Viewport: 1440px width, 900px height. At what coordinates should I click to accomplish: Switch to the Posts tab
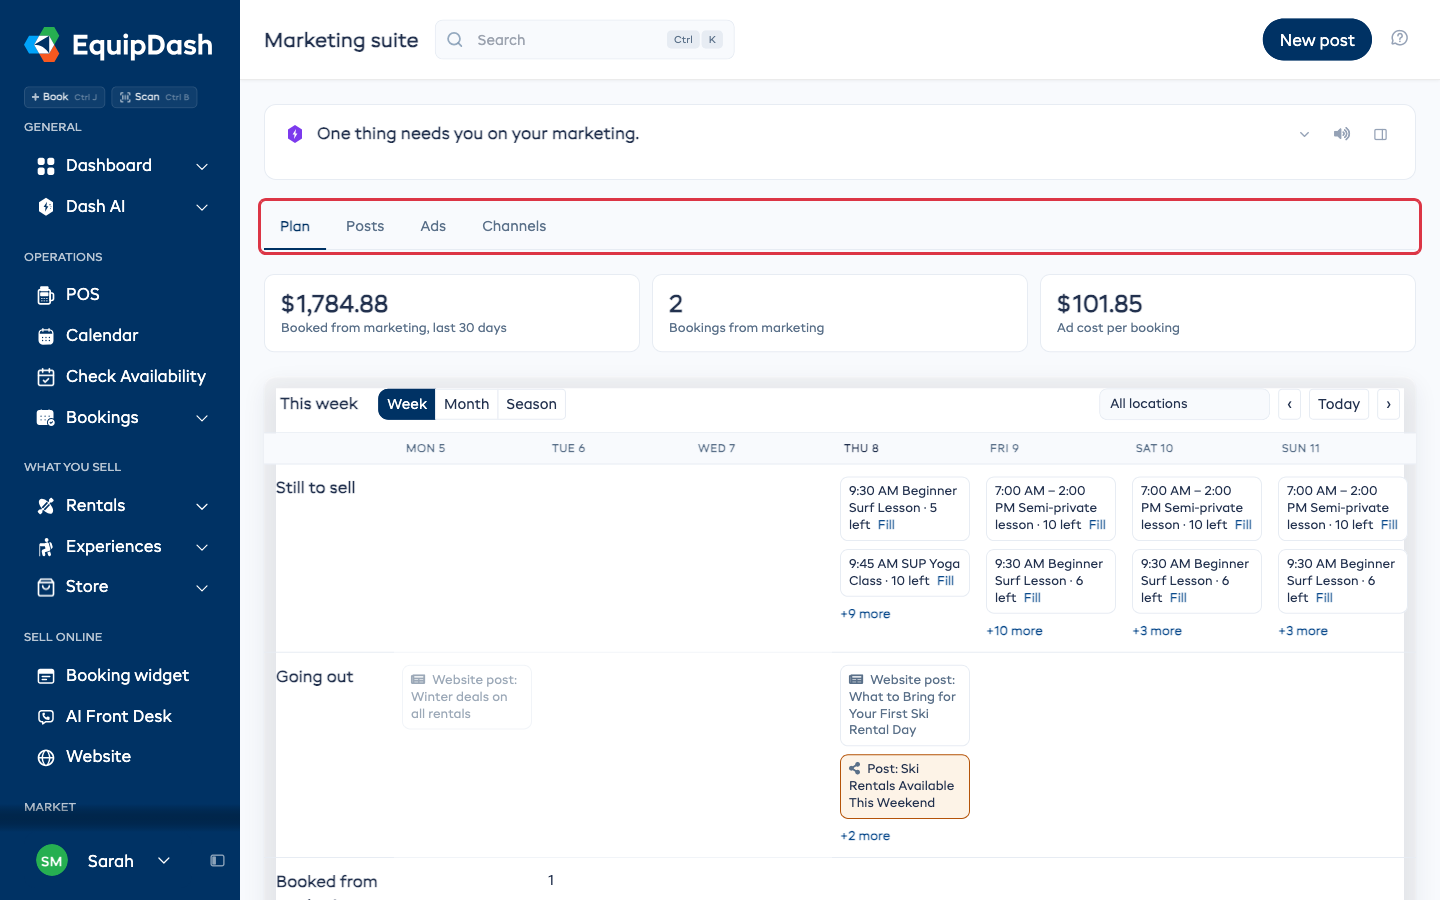pos(365,227)
